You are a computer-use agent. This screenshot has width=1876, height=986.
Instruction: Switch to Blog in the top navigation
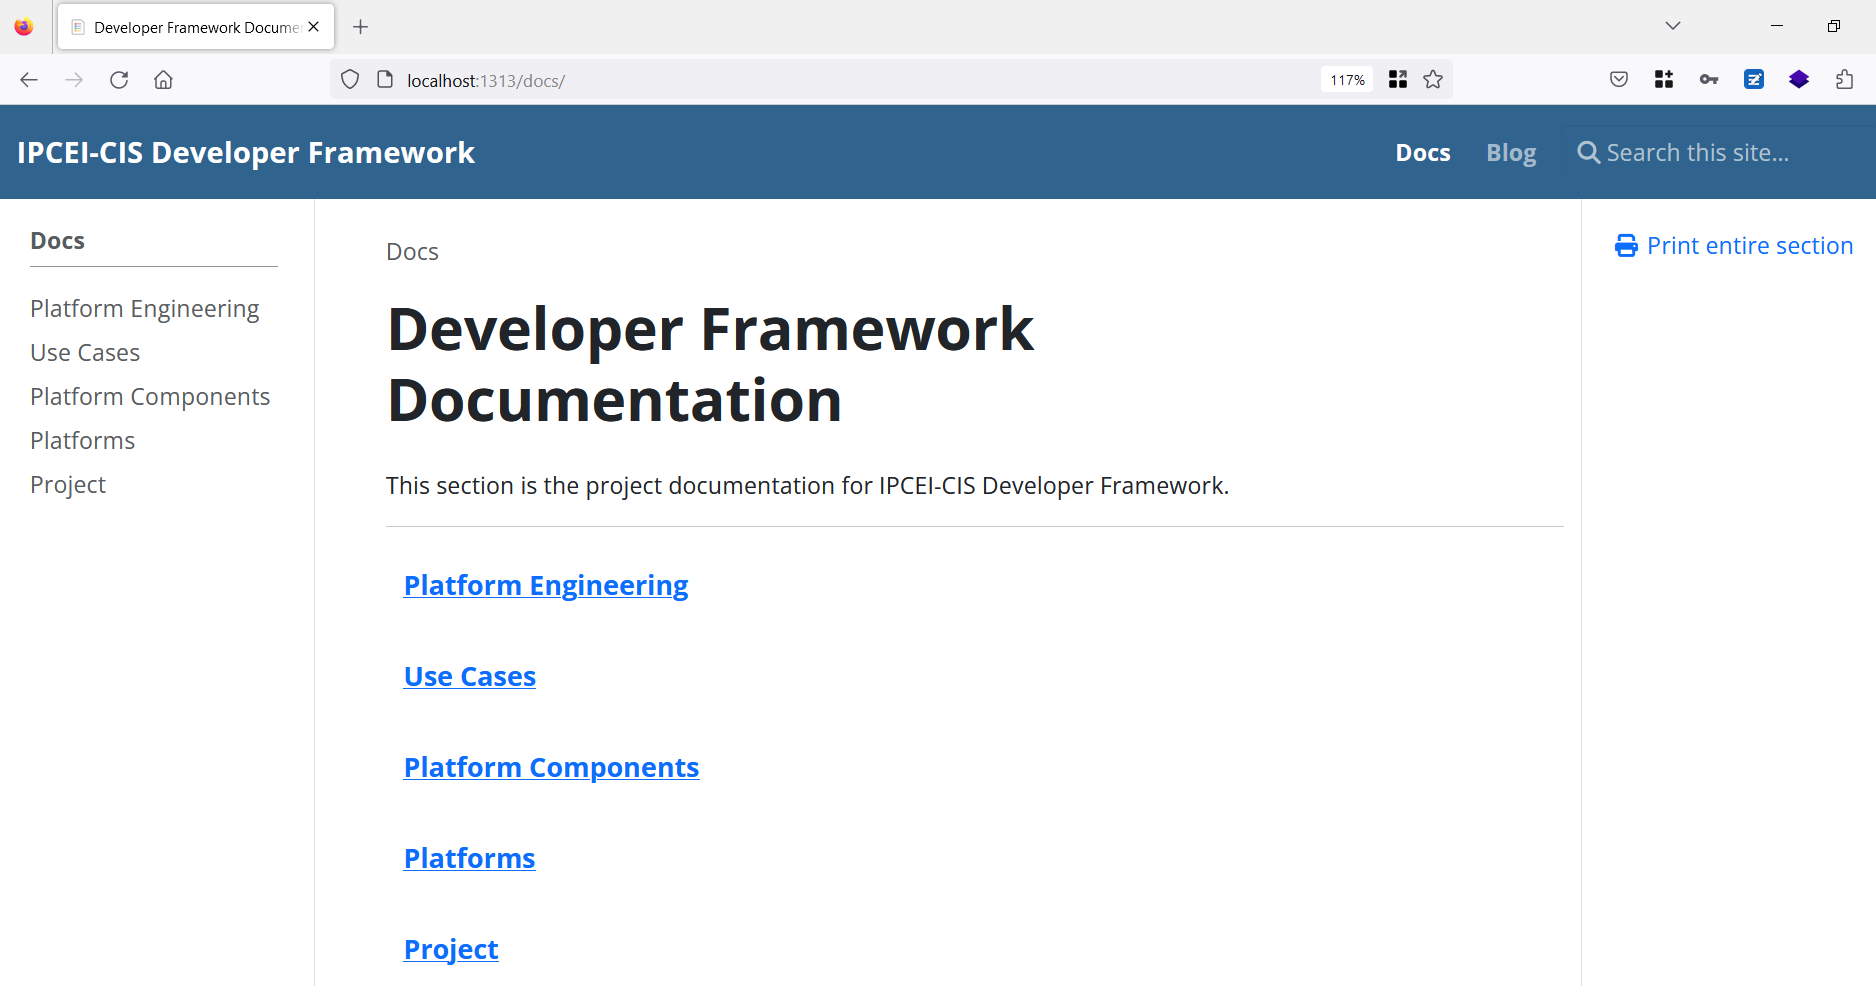pyautogui.click(x=1510, y=153)
